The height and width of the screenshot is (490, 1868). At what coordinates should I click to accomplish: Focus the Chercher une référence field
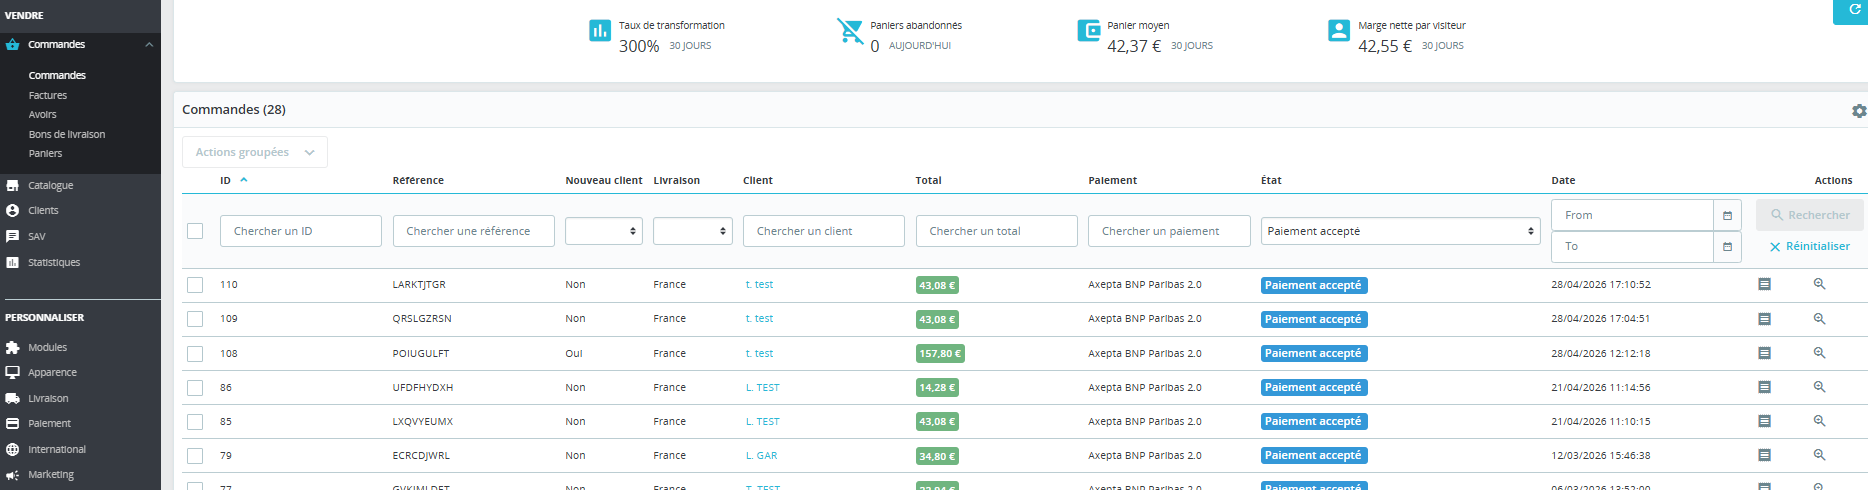click(473, 231)
